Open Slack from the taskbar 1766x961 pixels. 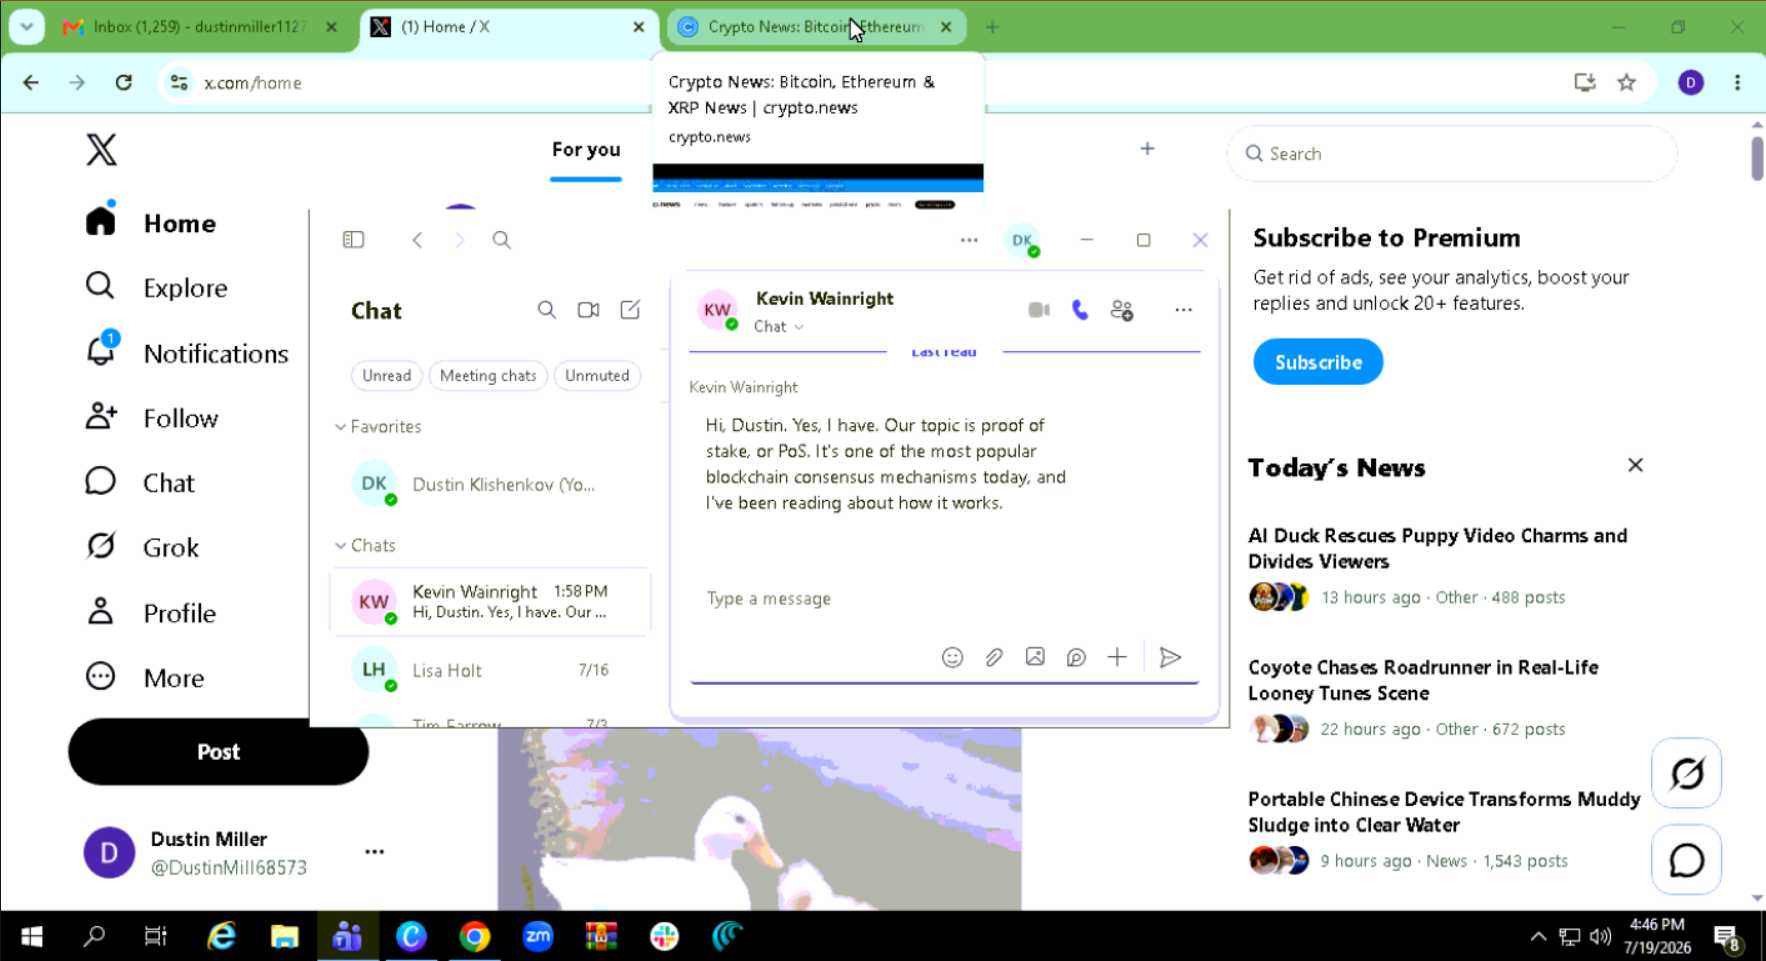coord(664,936)
